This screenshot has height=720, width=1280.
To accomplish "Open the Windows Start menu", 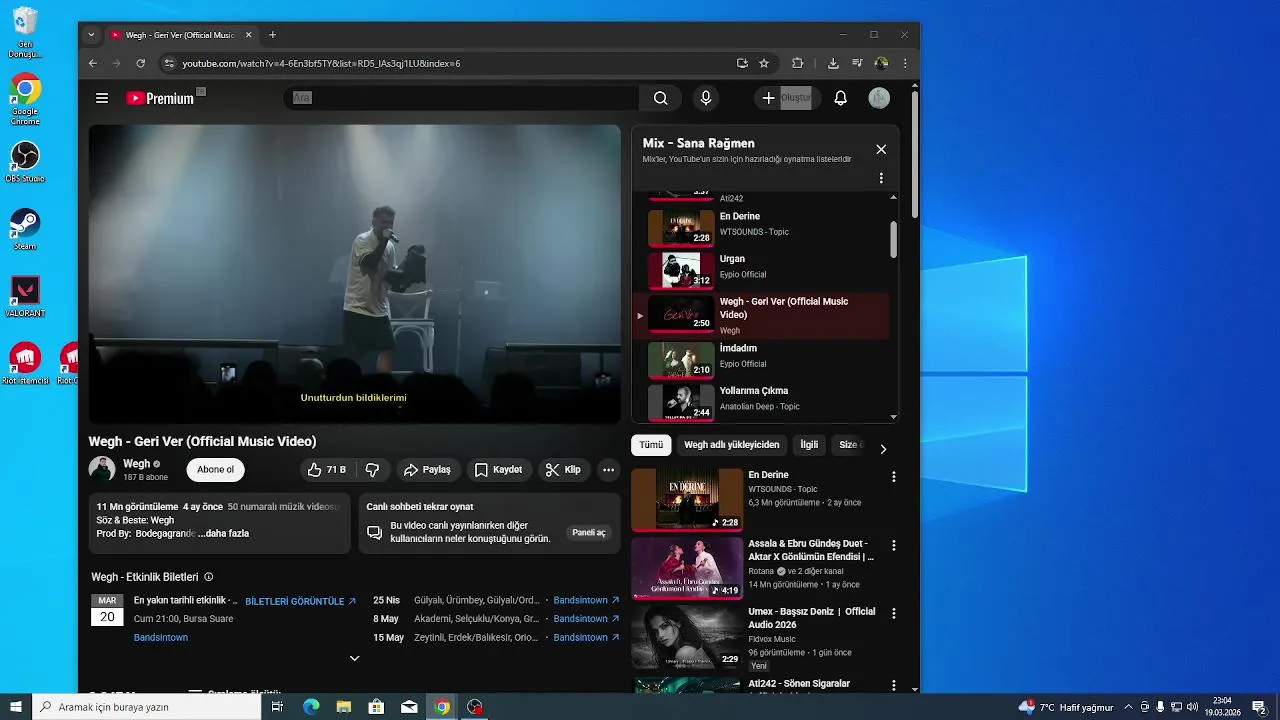I will pos(15,707).
